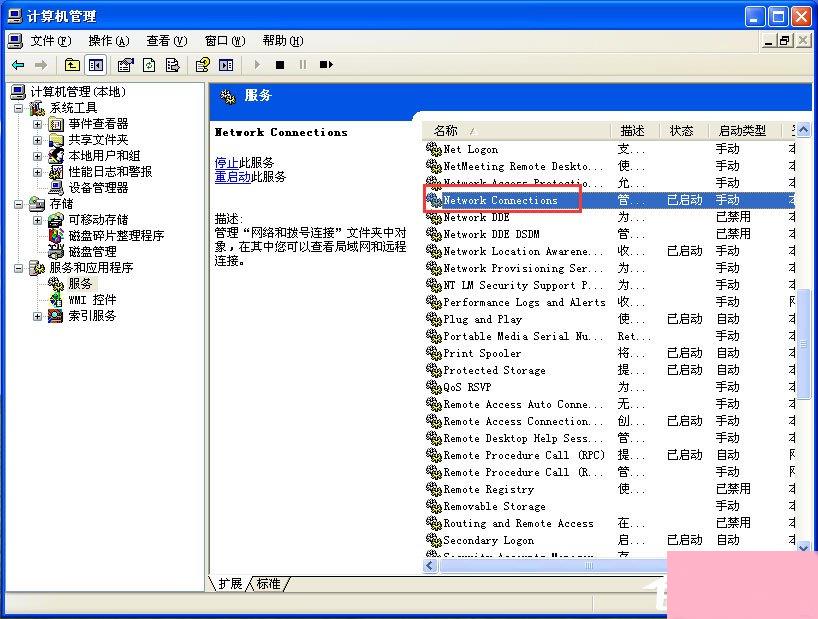Image resolution: width=818 pixels, height=619 pixels.
Task: Expand the 本地用户和组 node
Action: [x=37, y=156]
